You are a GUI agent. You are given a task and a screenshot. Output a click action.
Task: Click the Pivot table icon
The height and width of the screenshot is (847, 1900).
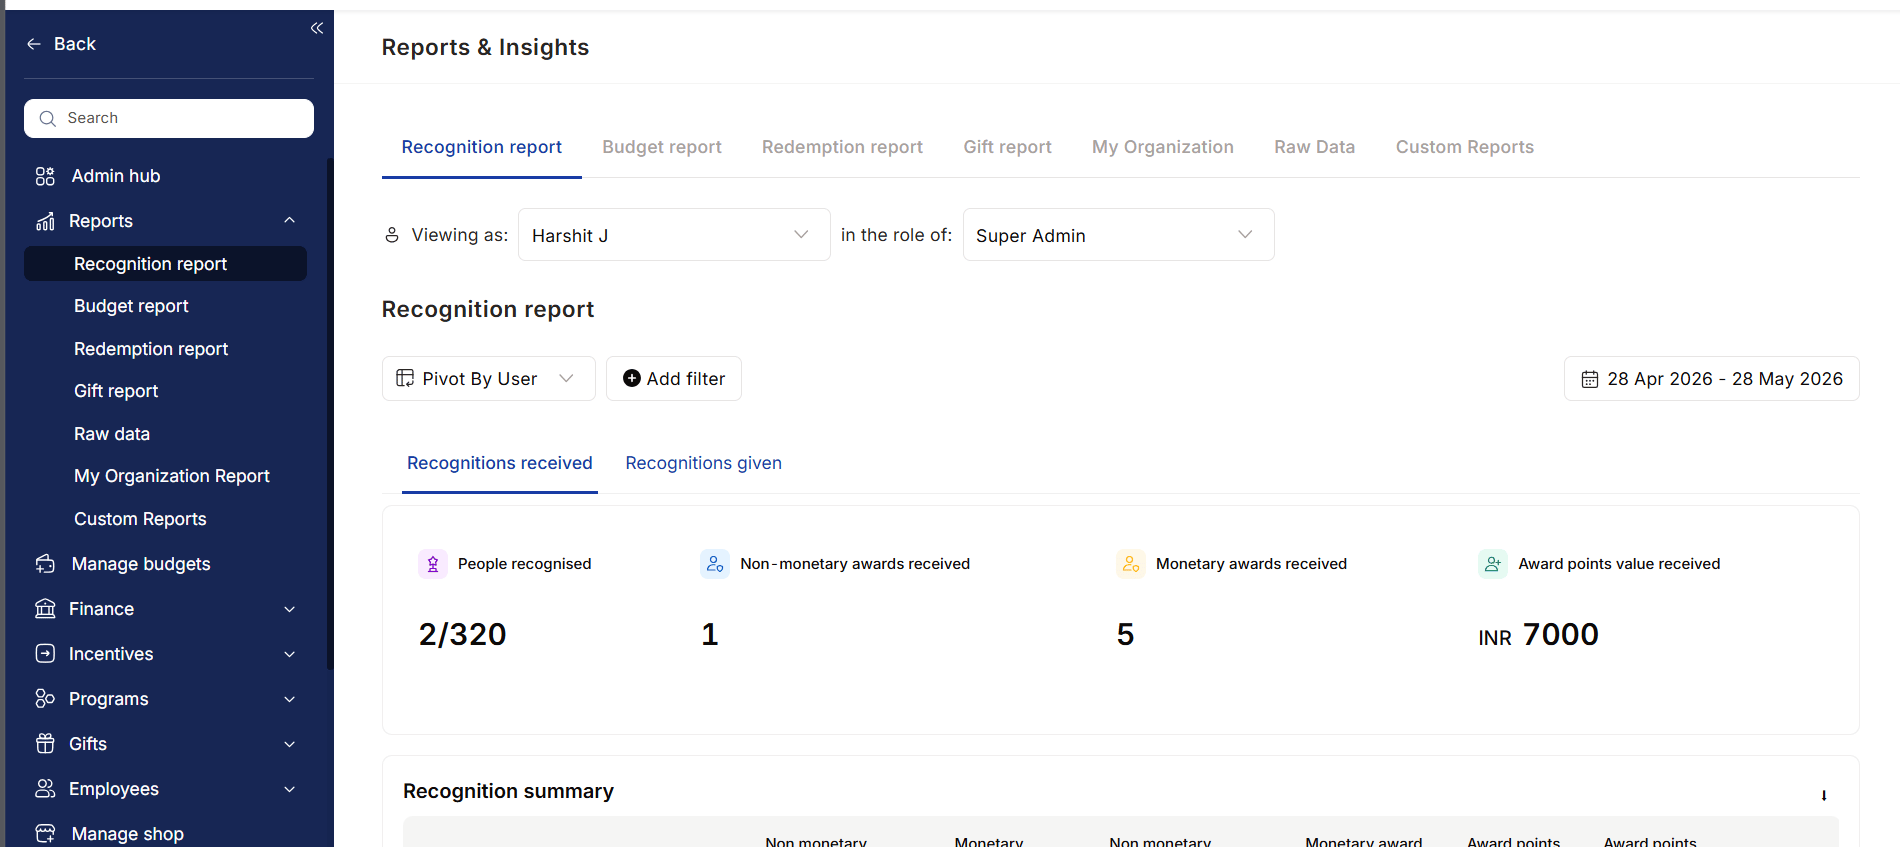[405, 378]
